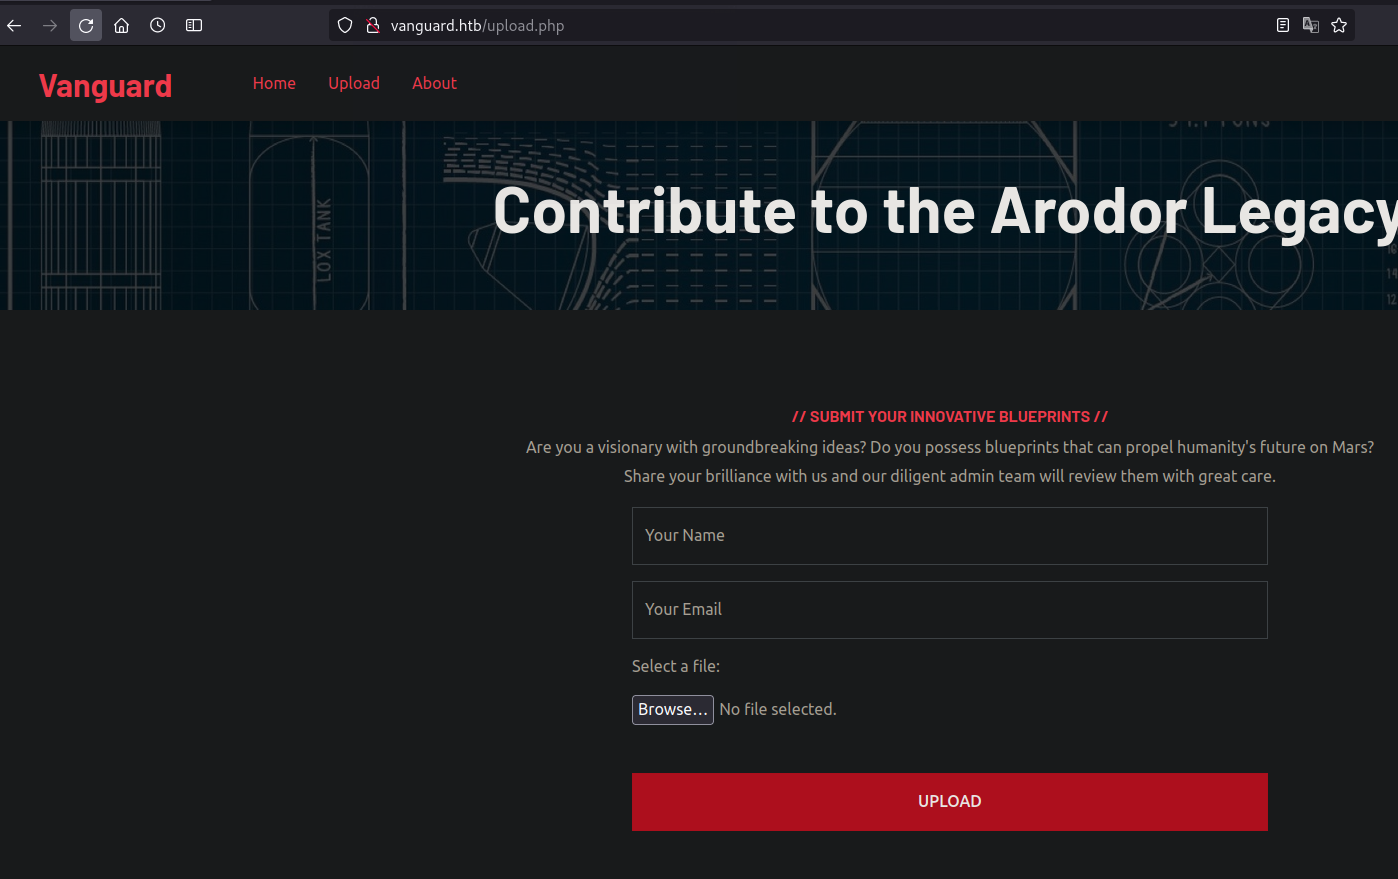Reload the page with the refresh icon
Viewport: 1398px width, 879px height.
pyautogui.click(x=86, y=26)
